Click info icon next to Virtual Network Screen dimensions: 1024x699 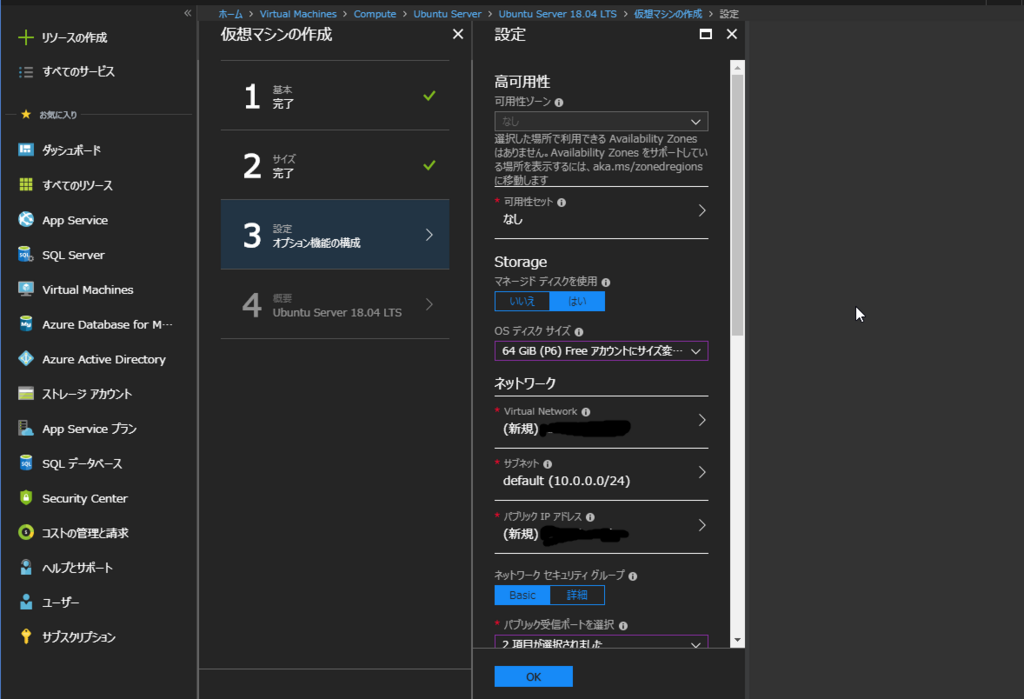(x=586, y=412)
